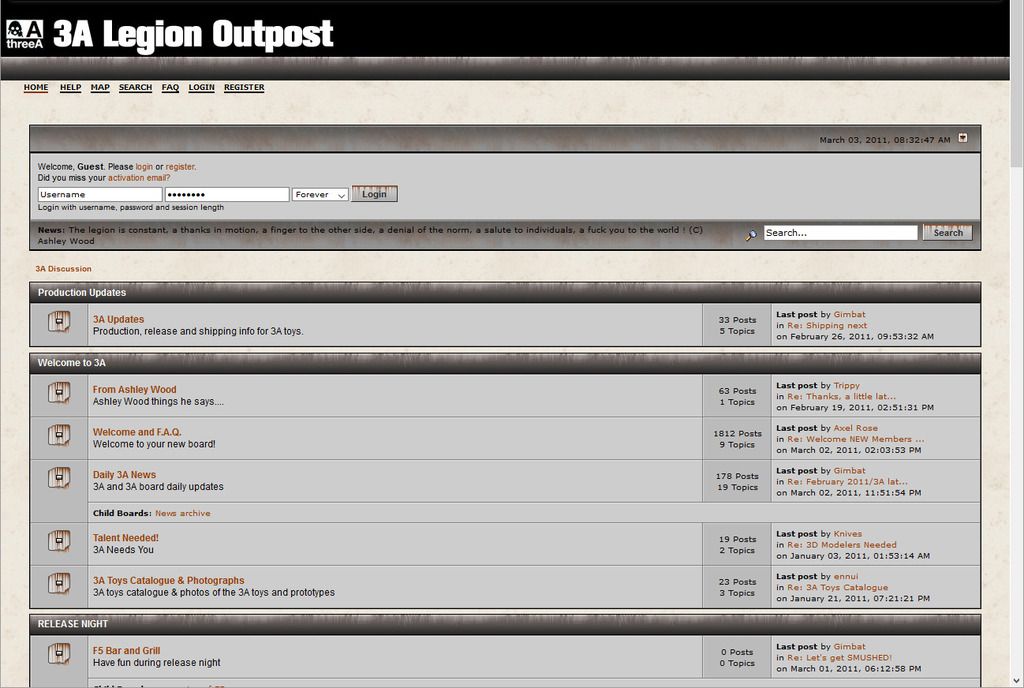Viewport: 1024px width, 688px height.
Task: Open the Re: 3A Toys Catalogue post
Action: tap(837, 587)
